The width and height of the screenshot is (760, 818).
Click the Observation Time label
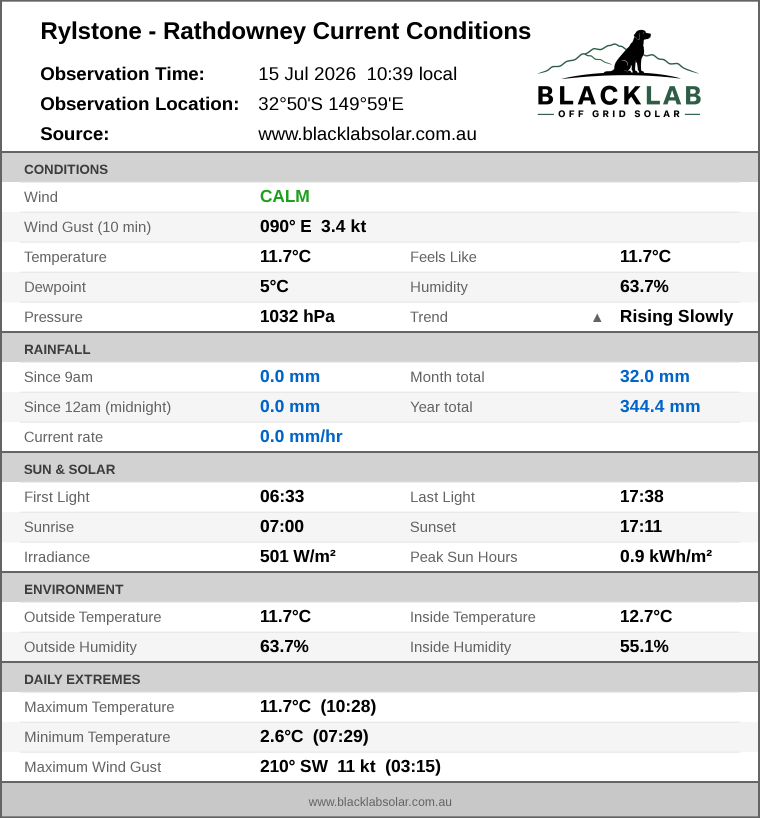pyautogui.click(x=123, y=74)
